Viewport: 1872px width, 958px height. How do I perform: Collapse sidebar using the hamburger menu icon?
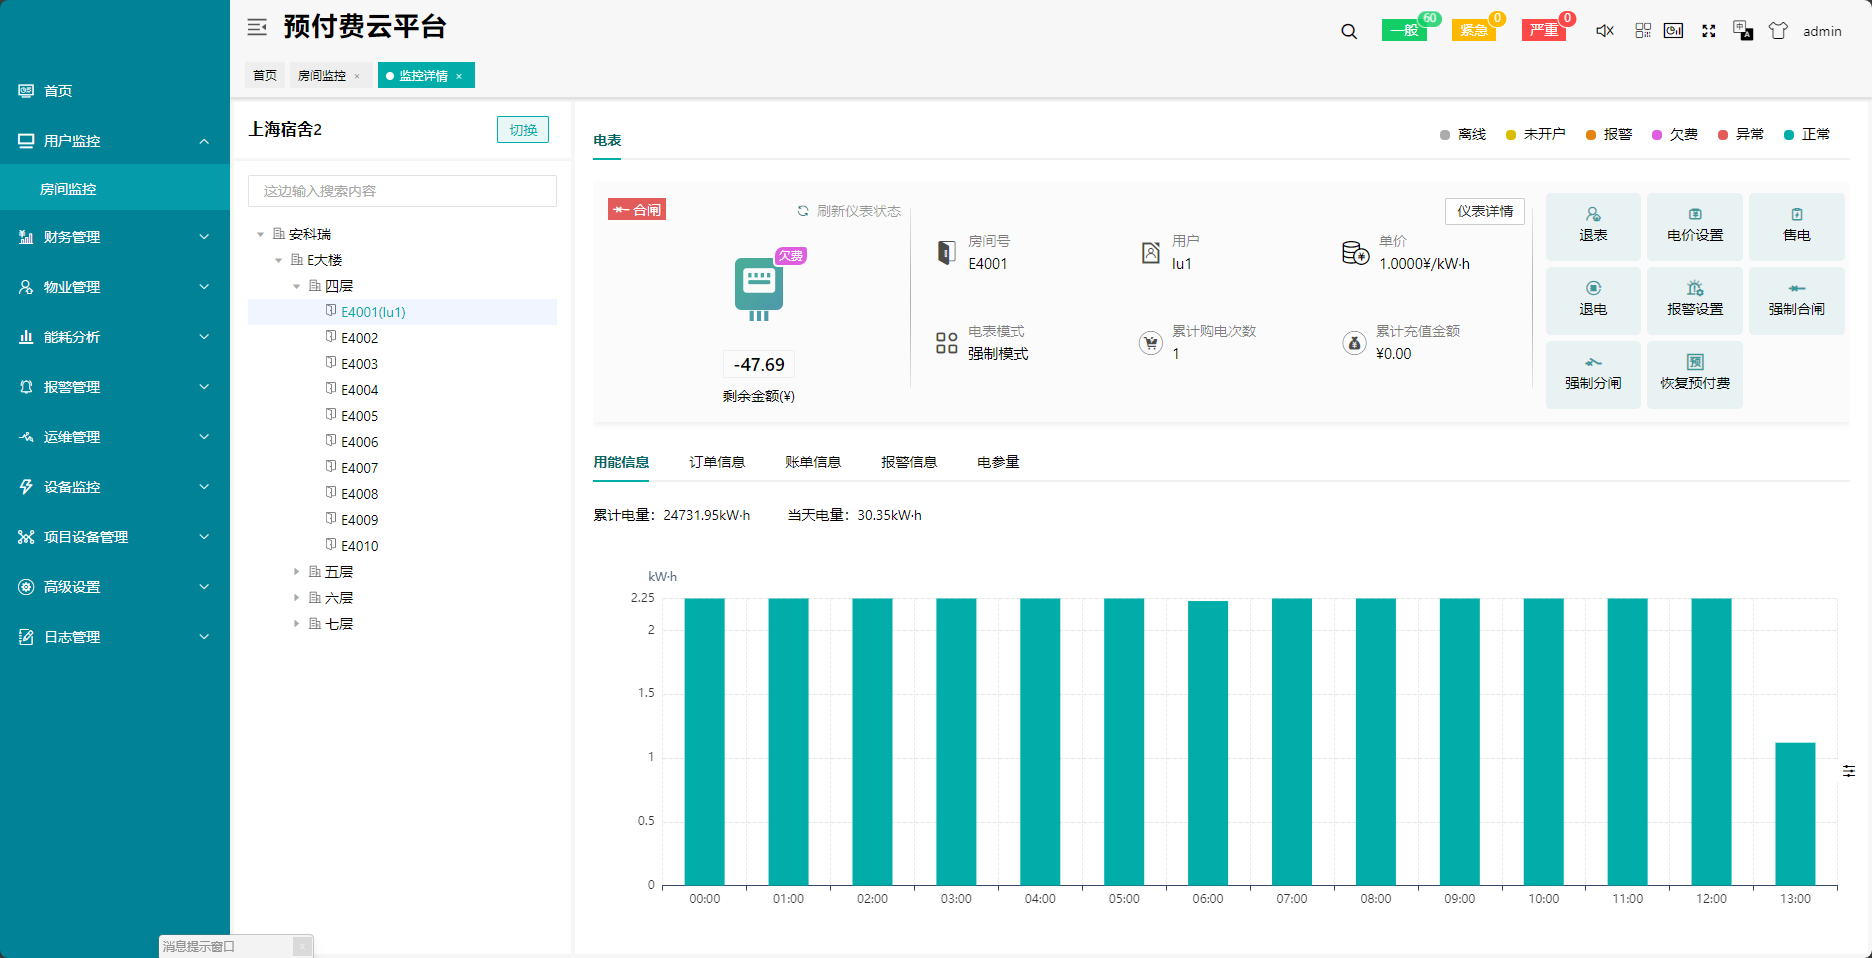tap(257, 27)
